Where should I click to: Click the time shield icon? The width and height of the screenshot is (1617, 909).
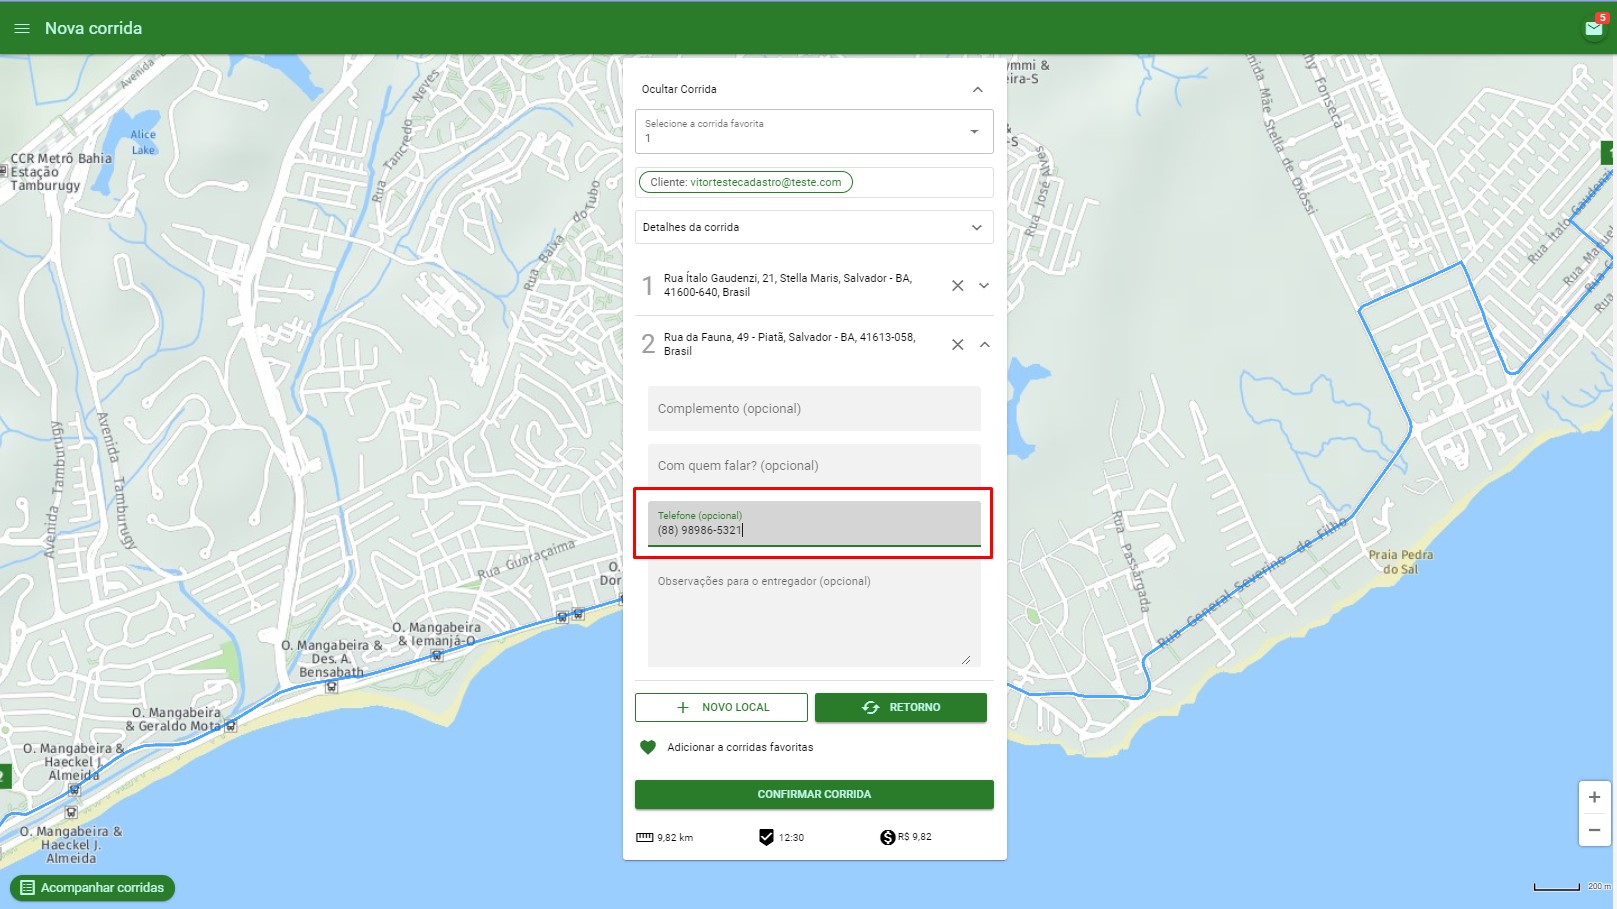(766, 837)
